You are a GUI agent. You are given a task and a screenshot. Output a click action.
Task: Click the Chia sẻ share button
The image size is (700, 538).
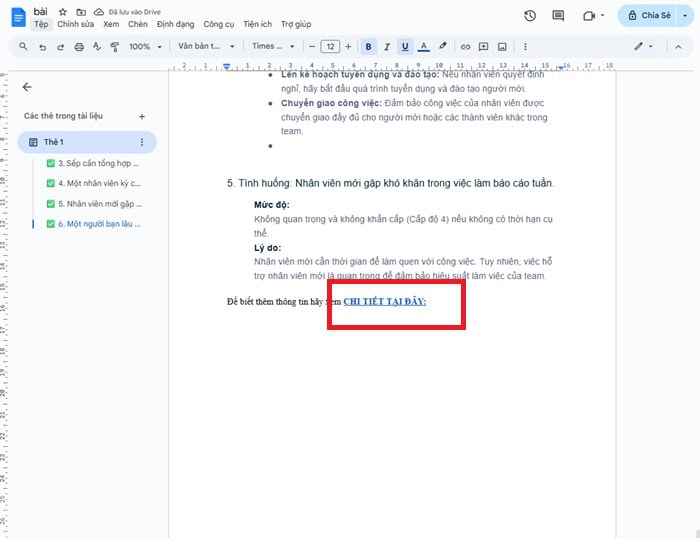[x=648, y=16]
